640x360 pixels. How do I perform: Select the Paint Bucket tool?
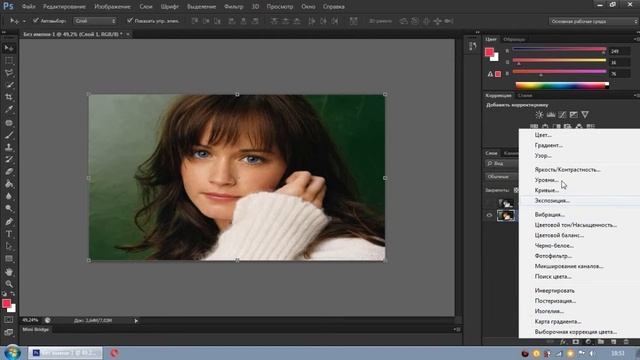pyautogui.click(x=9, y=184)
